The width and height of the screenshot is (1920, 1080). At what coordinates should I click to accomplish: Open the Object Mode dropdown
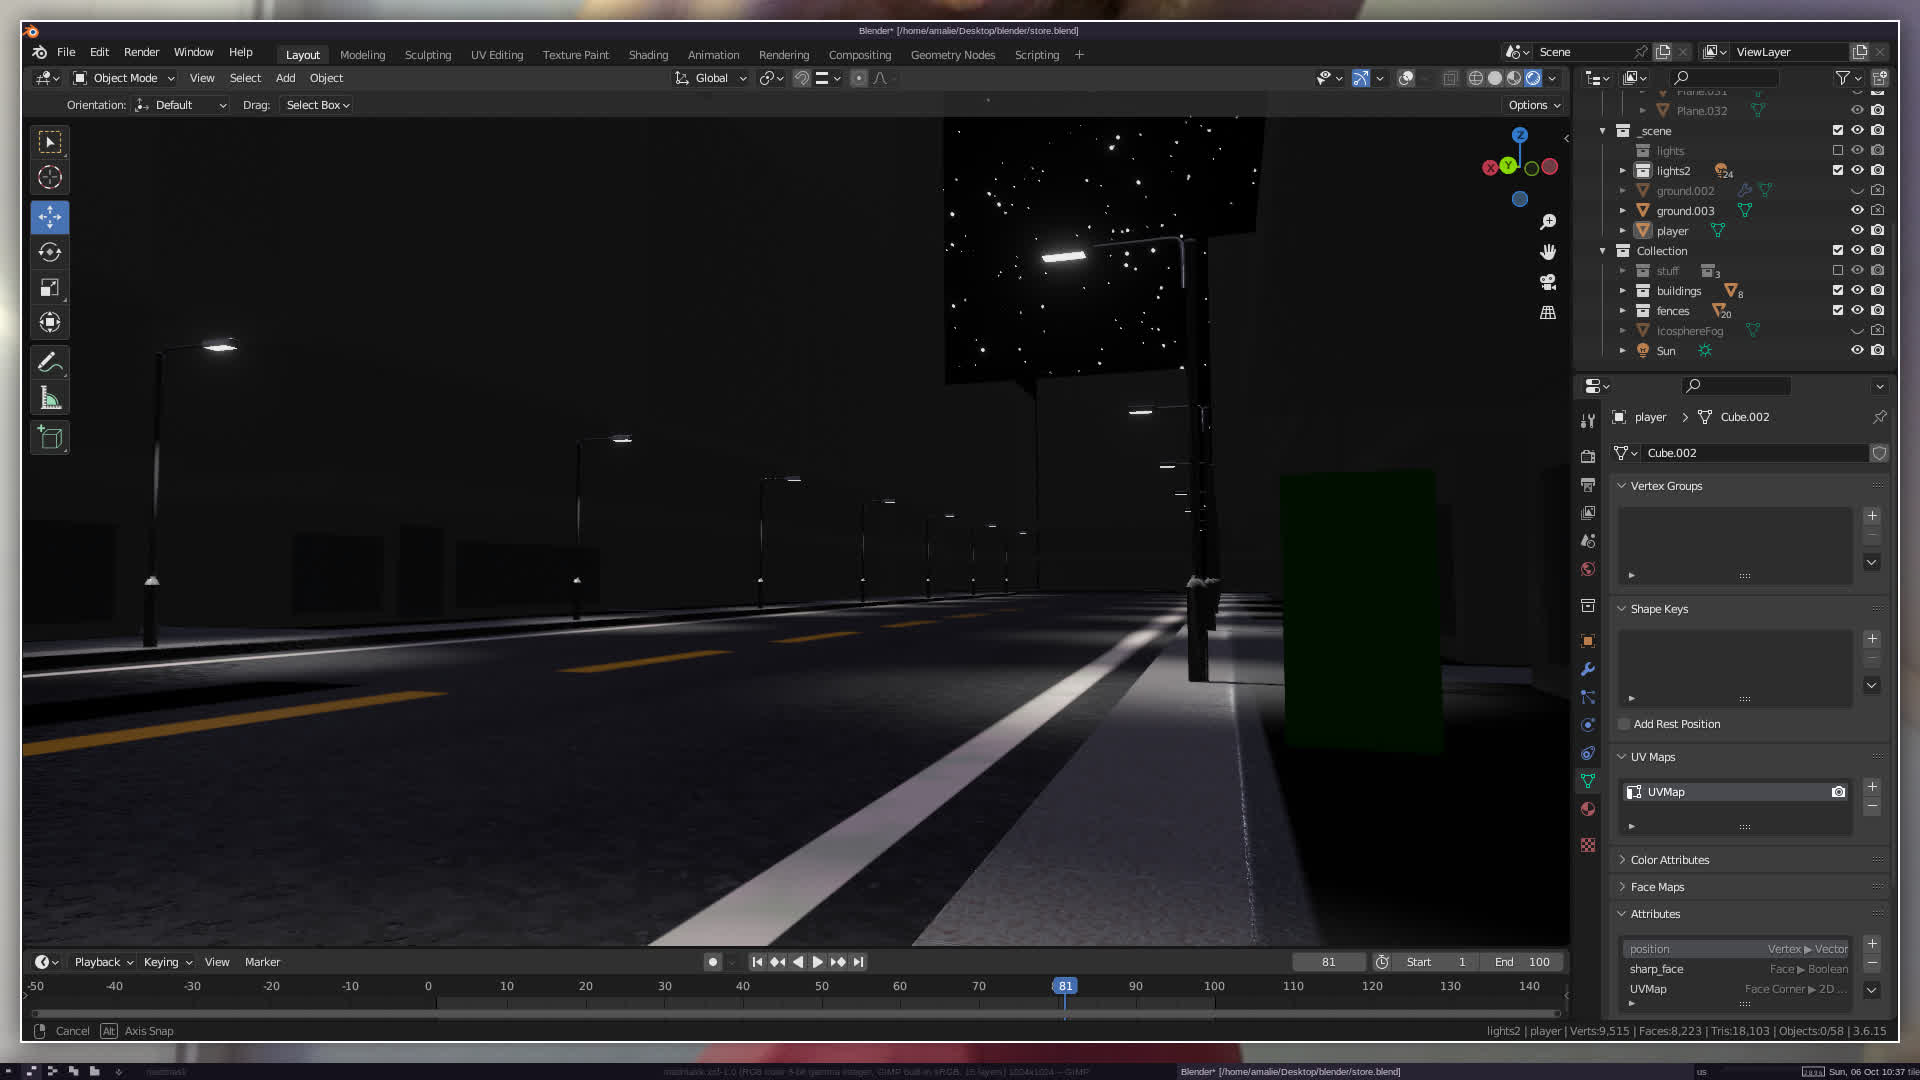coord(124,78)
